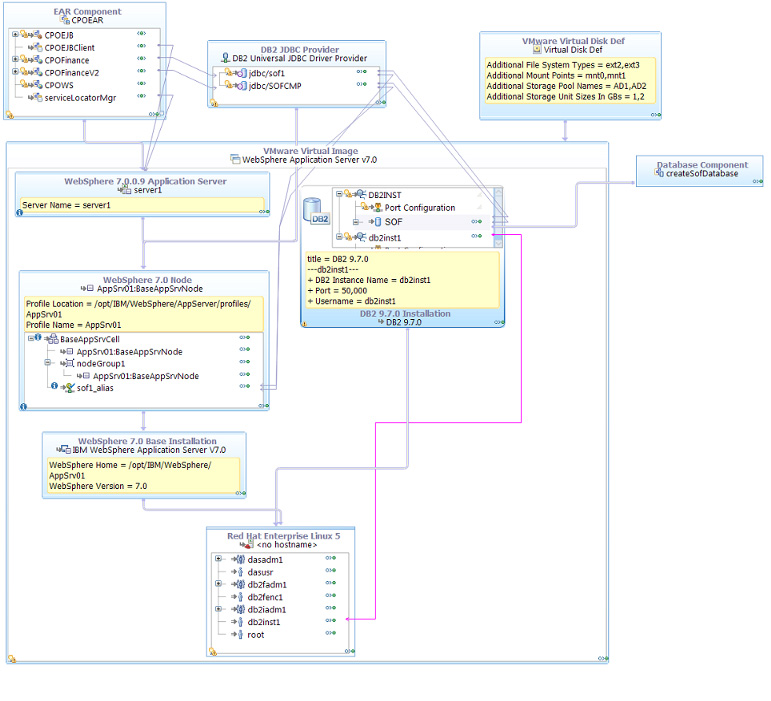Click the jdbc/sof1 datasource icon
Viewport: 771px width, 701px height.
click(241, 73)
